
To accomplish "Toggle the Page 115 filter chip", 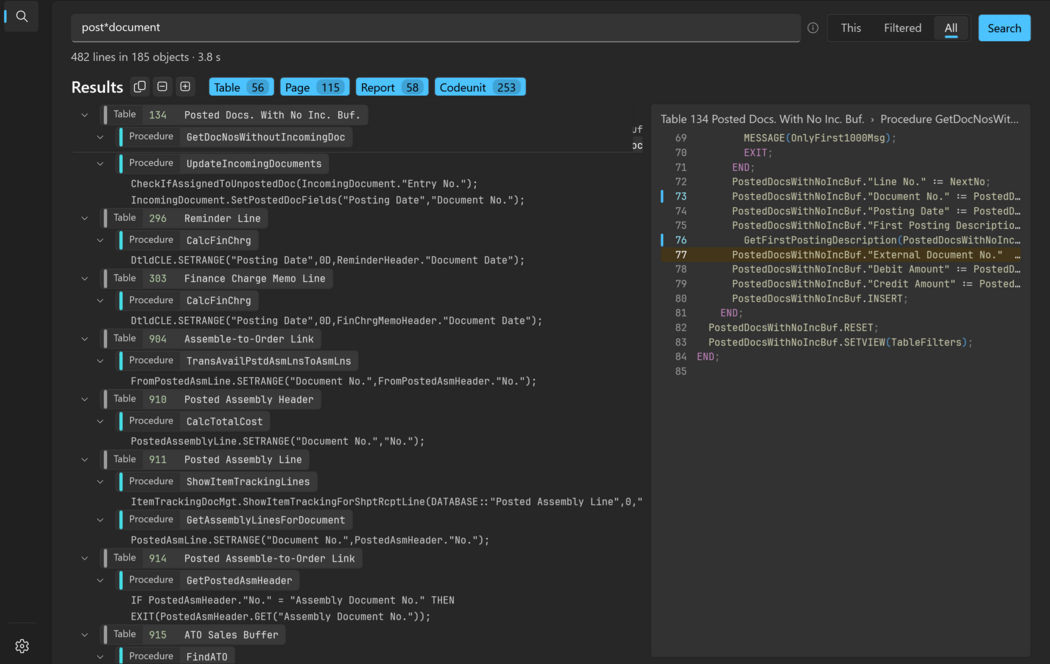I will coord(315,87).
